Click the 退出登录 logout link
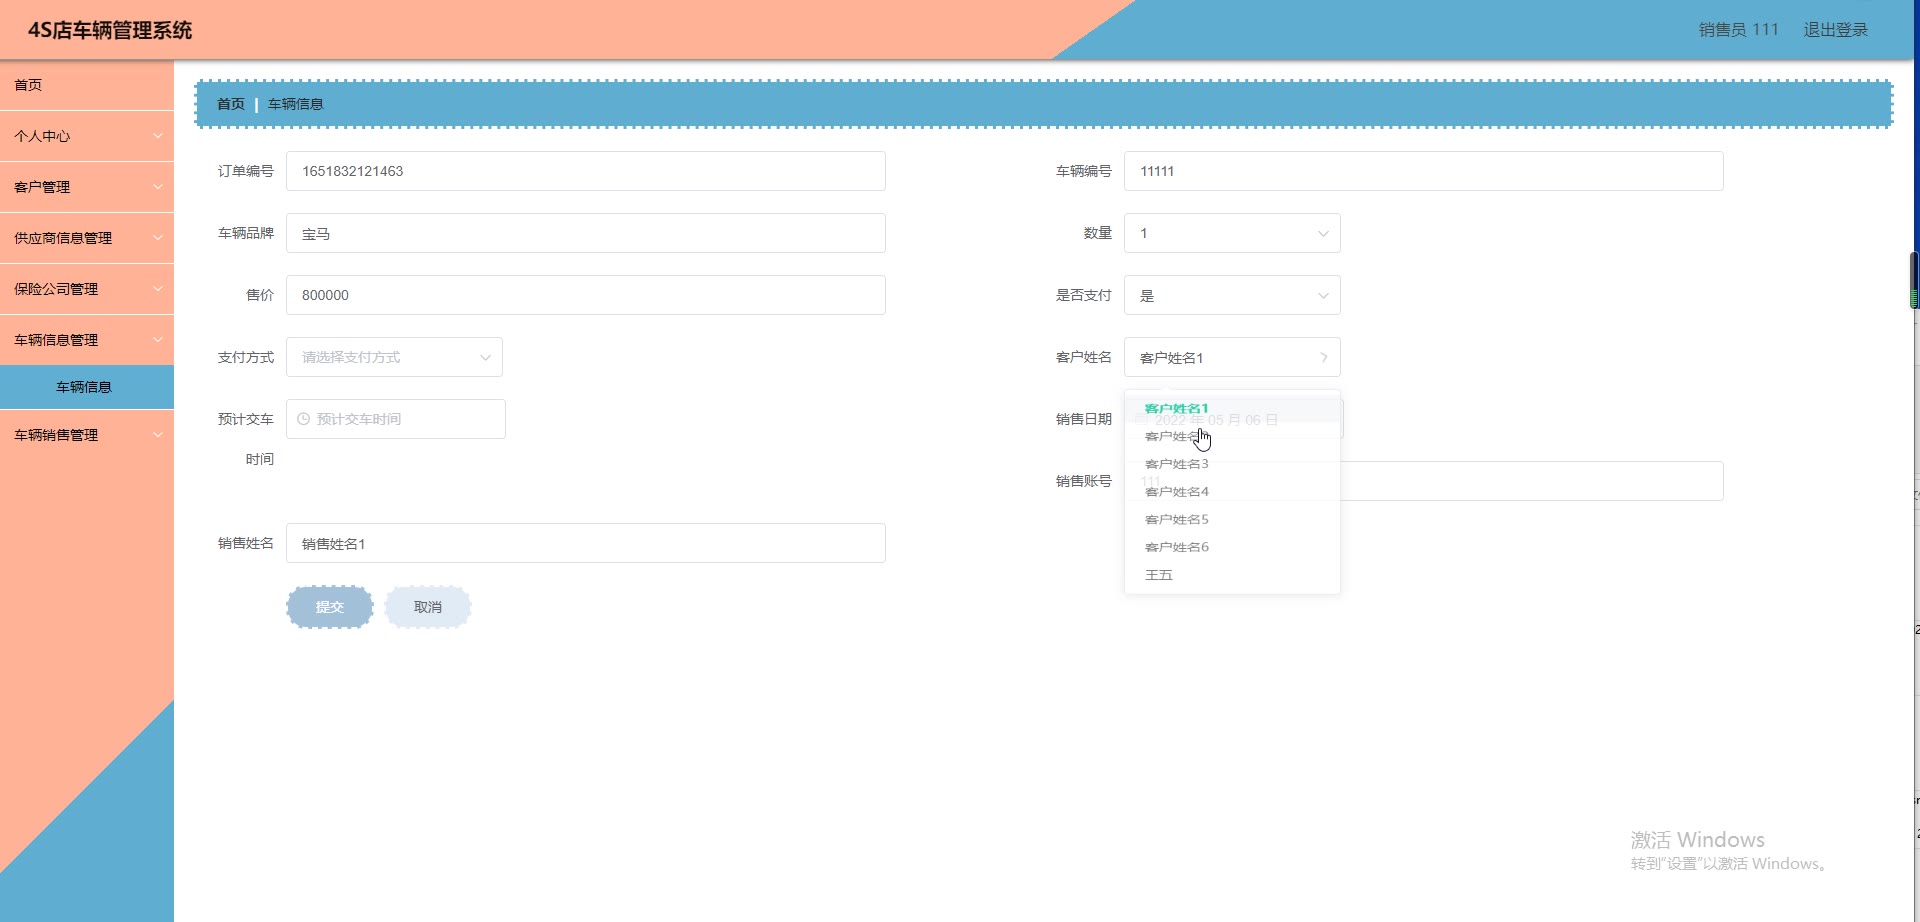The height and width of the screenshot is (922, 1920). [1836, 30]
